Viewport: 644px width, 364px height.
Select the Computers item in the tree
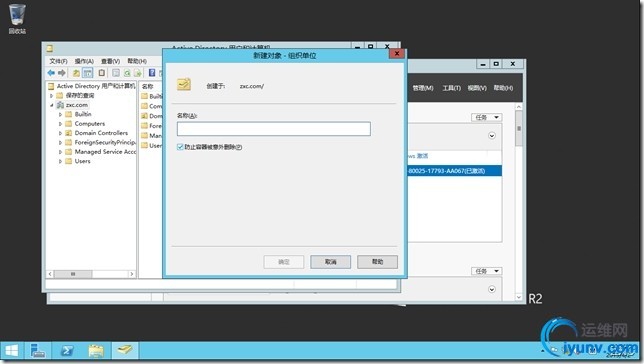(90, 124)
